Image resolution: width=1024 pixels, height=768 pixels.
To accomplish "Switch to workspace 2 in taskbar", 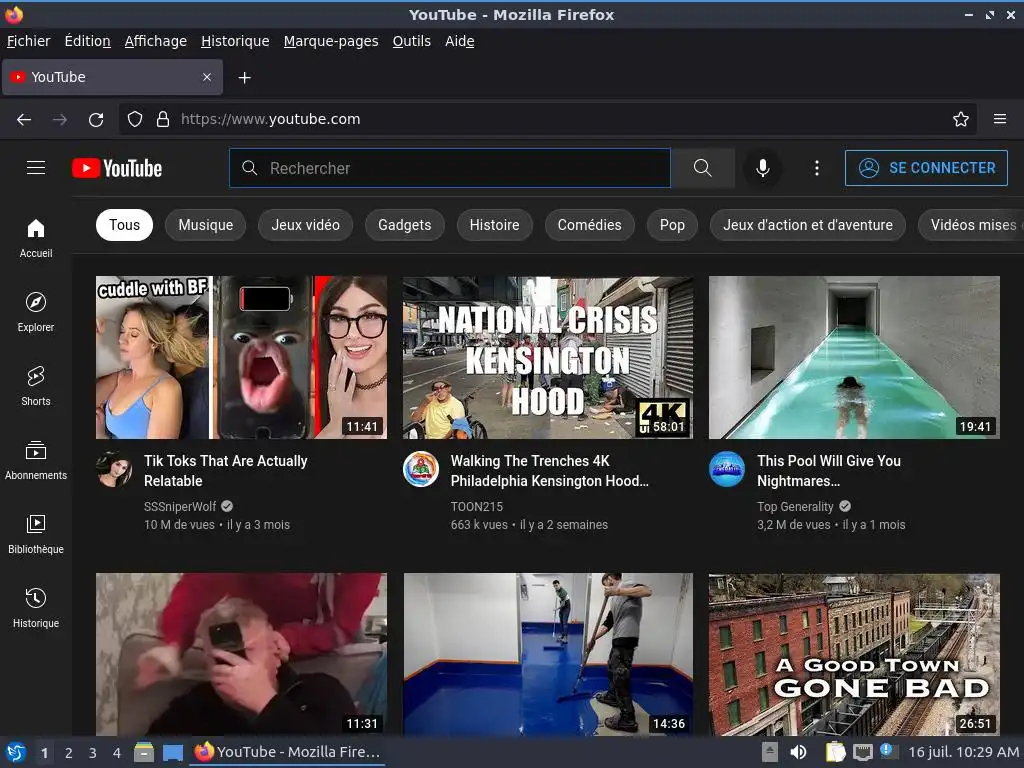I will click(69, 753).
